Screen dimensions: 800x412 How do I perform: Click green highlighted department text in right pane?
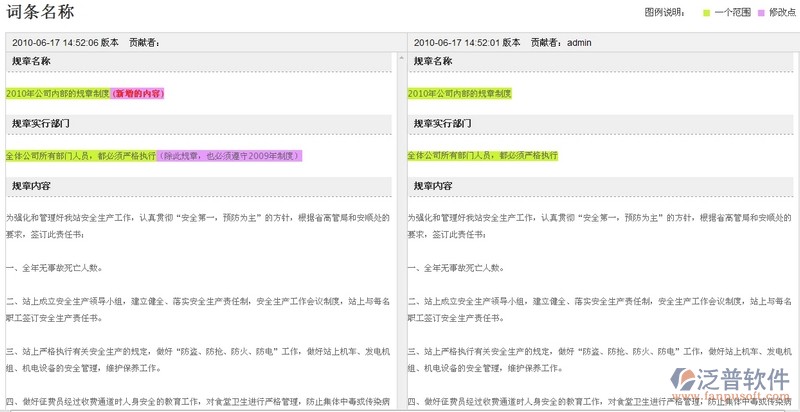tap(482, 156)
